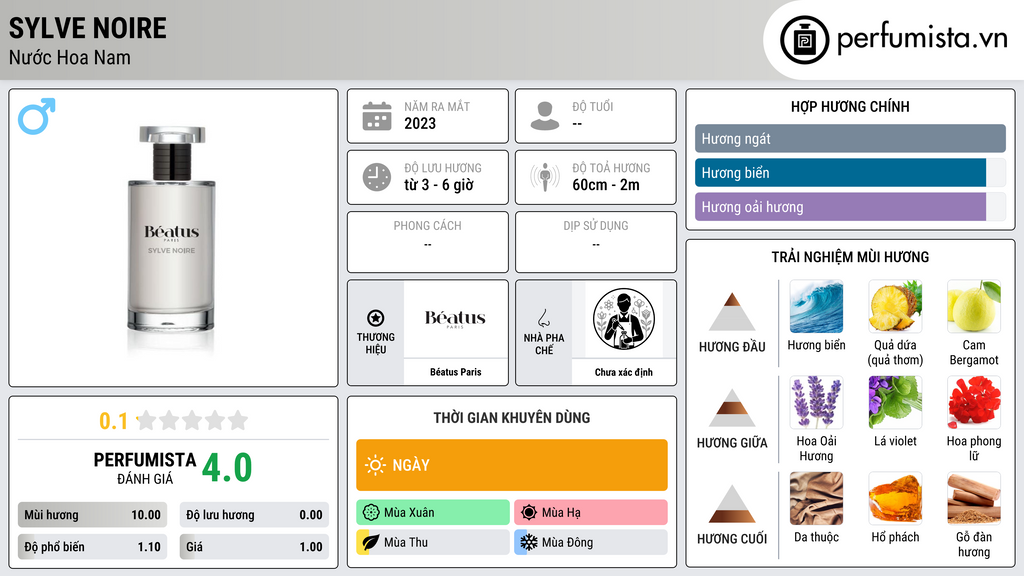Screen dimensions: 1024x576
Task: Select the Mùa Xuân season bar
Action: (433, 513)
